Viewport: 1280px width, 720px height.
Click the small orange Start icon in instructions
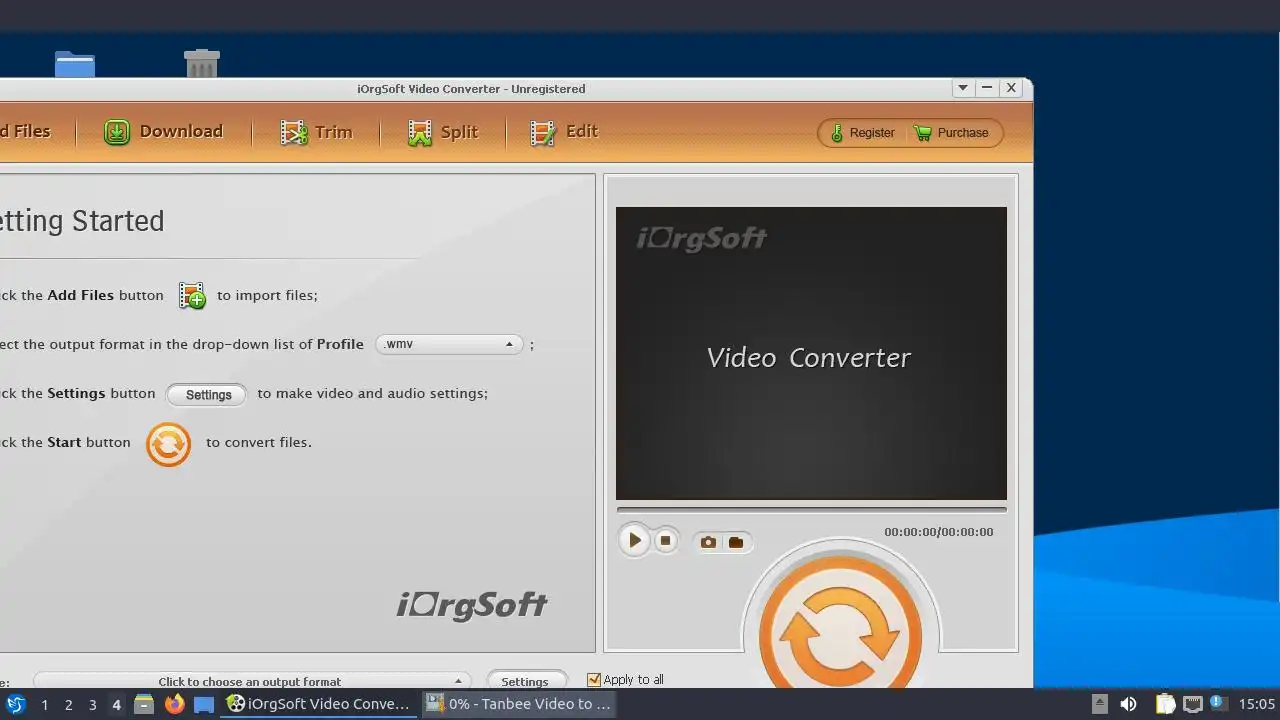point(168,444)
